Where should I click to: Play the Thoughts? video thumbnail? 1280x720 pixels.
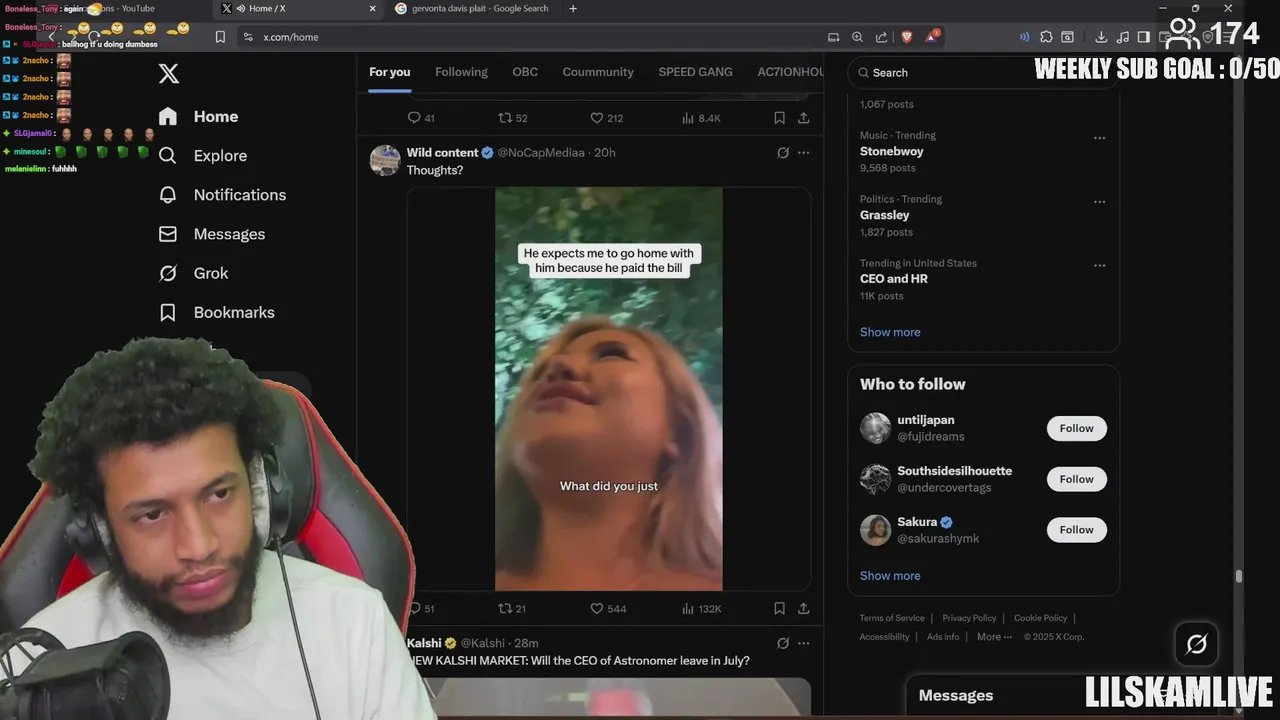[x=608, y=389]
